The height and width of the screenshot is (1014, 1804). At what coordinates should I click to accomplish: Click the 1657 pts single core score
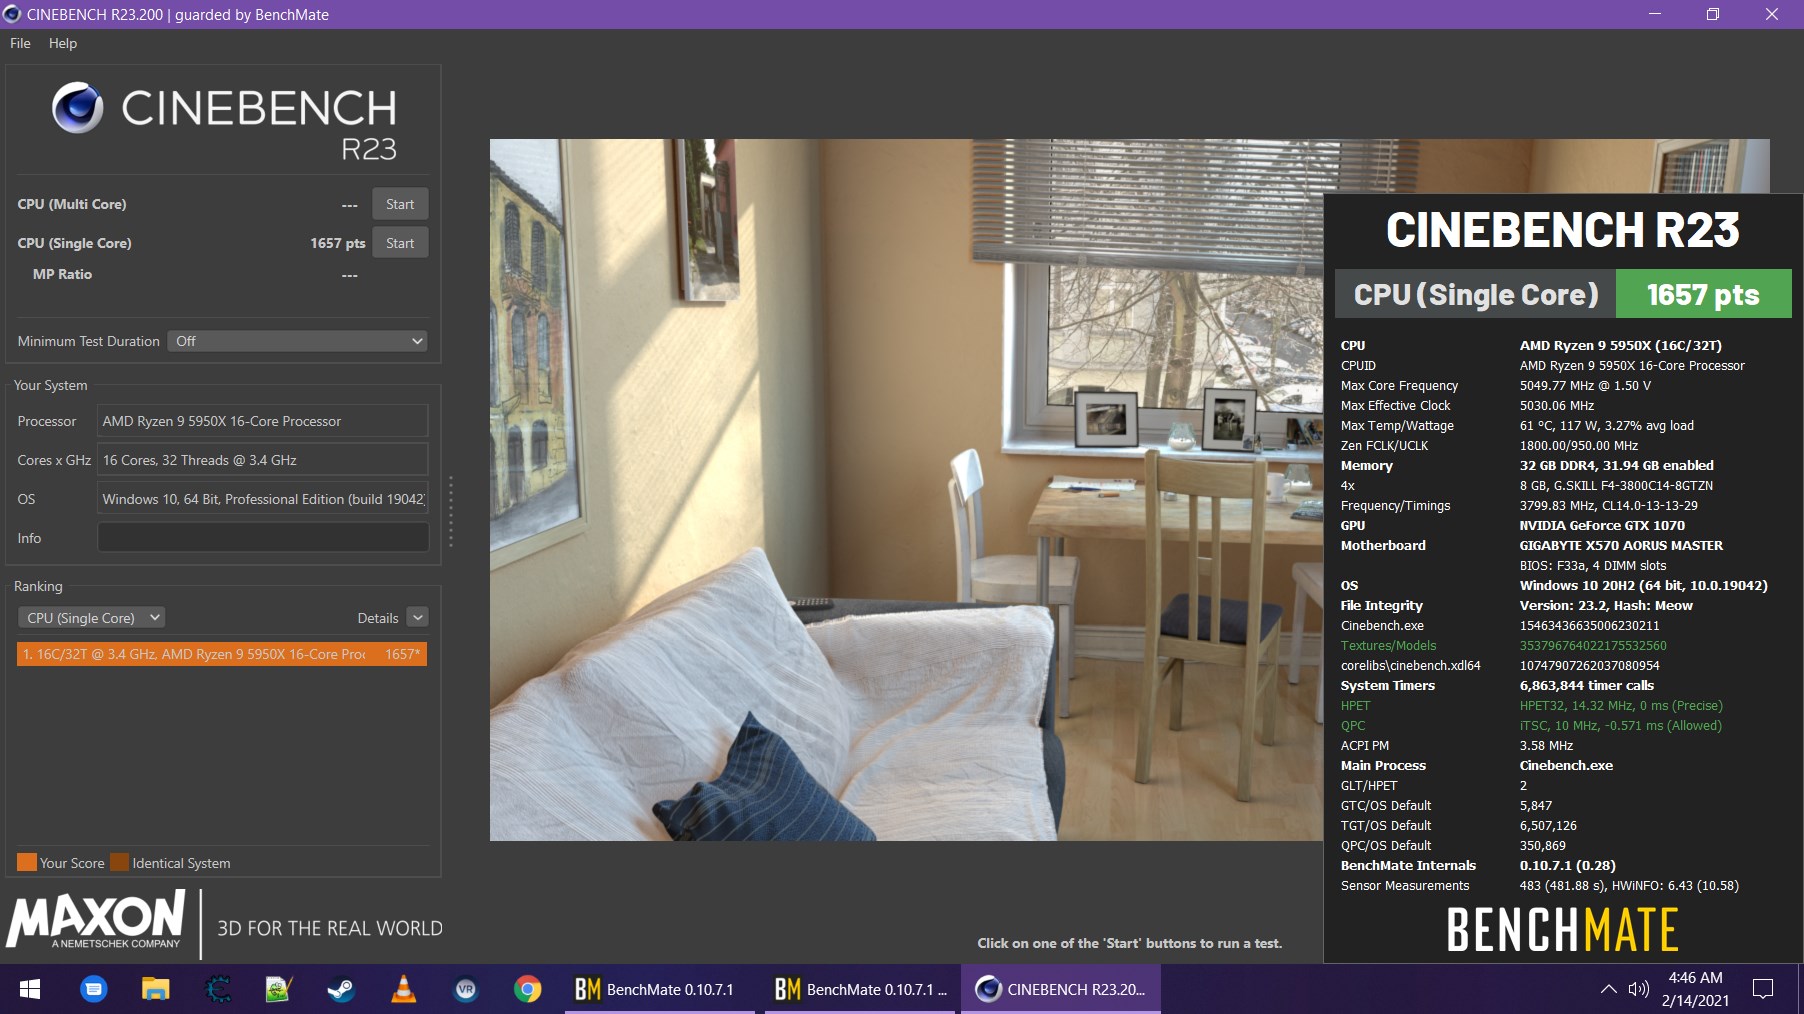338,243
